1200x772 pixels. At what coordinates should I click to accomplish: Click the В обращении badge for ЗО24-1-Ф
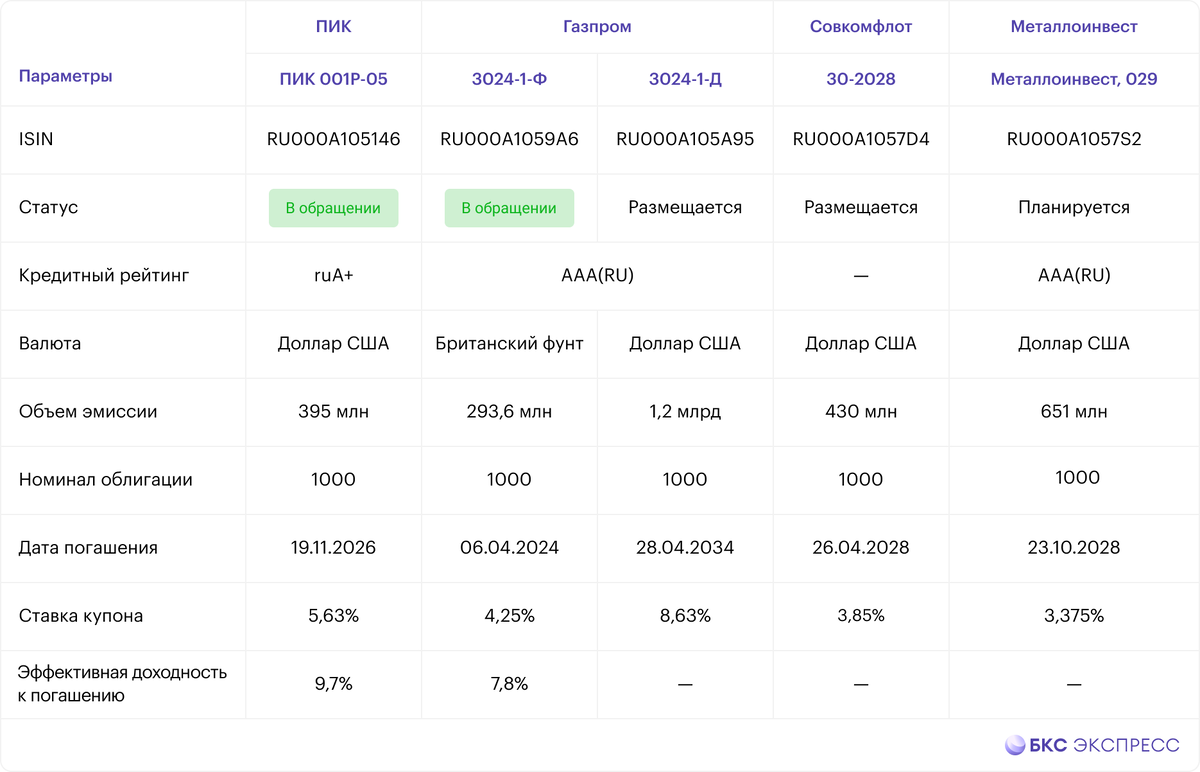point(509,208)
